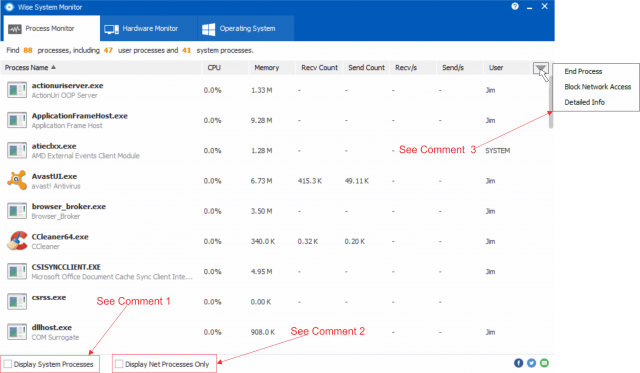Click the dllhost.exe process icon
Screen dimensions: 640x373
click(17, 332)
